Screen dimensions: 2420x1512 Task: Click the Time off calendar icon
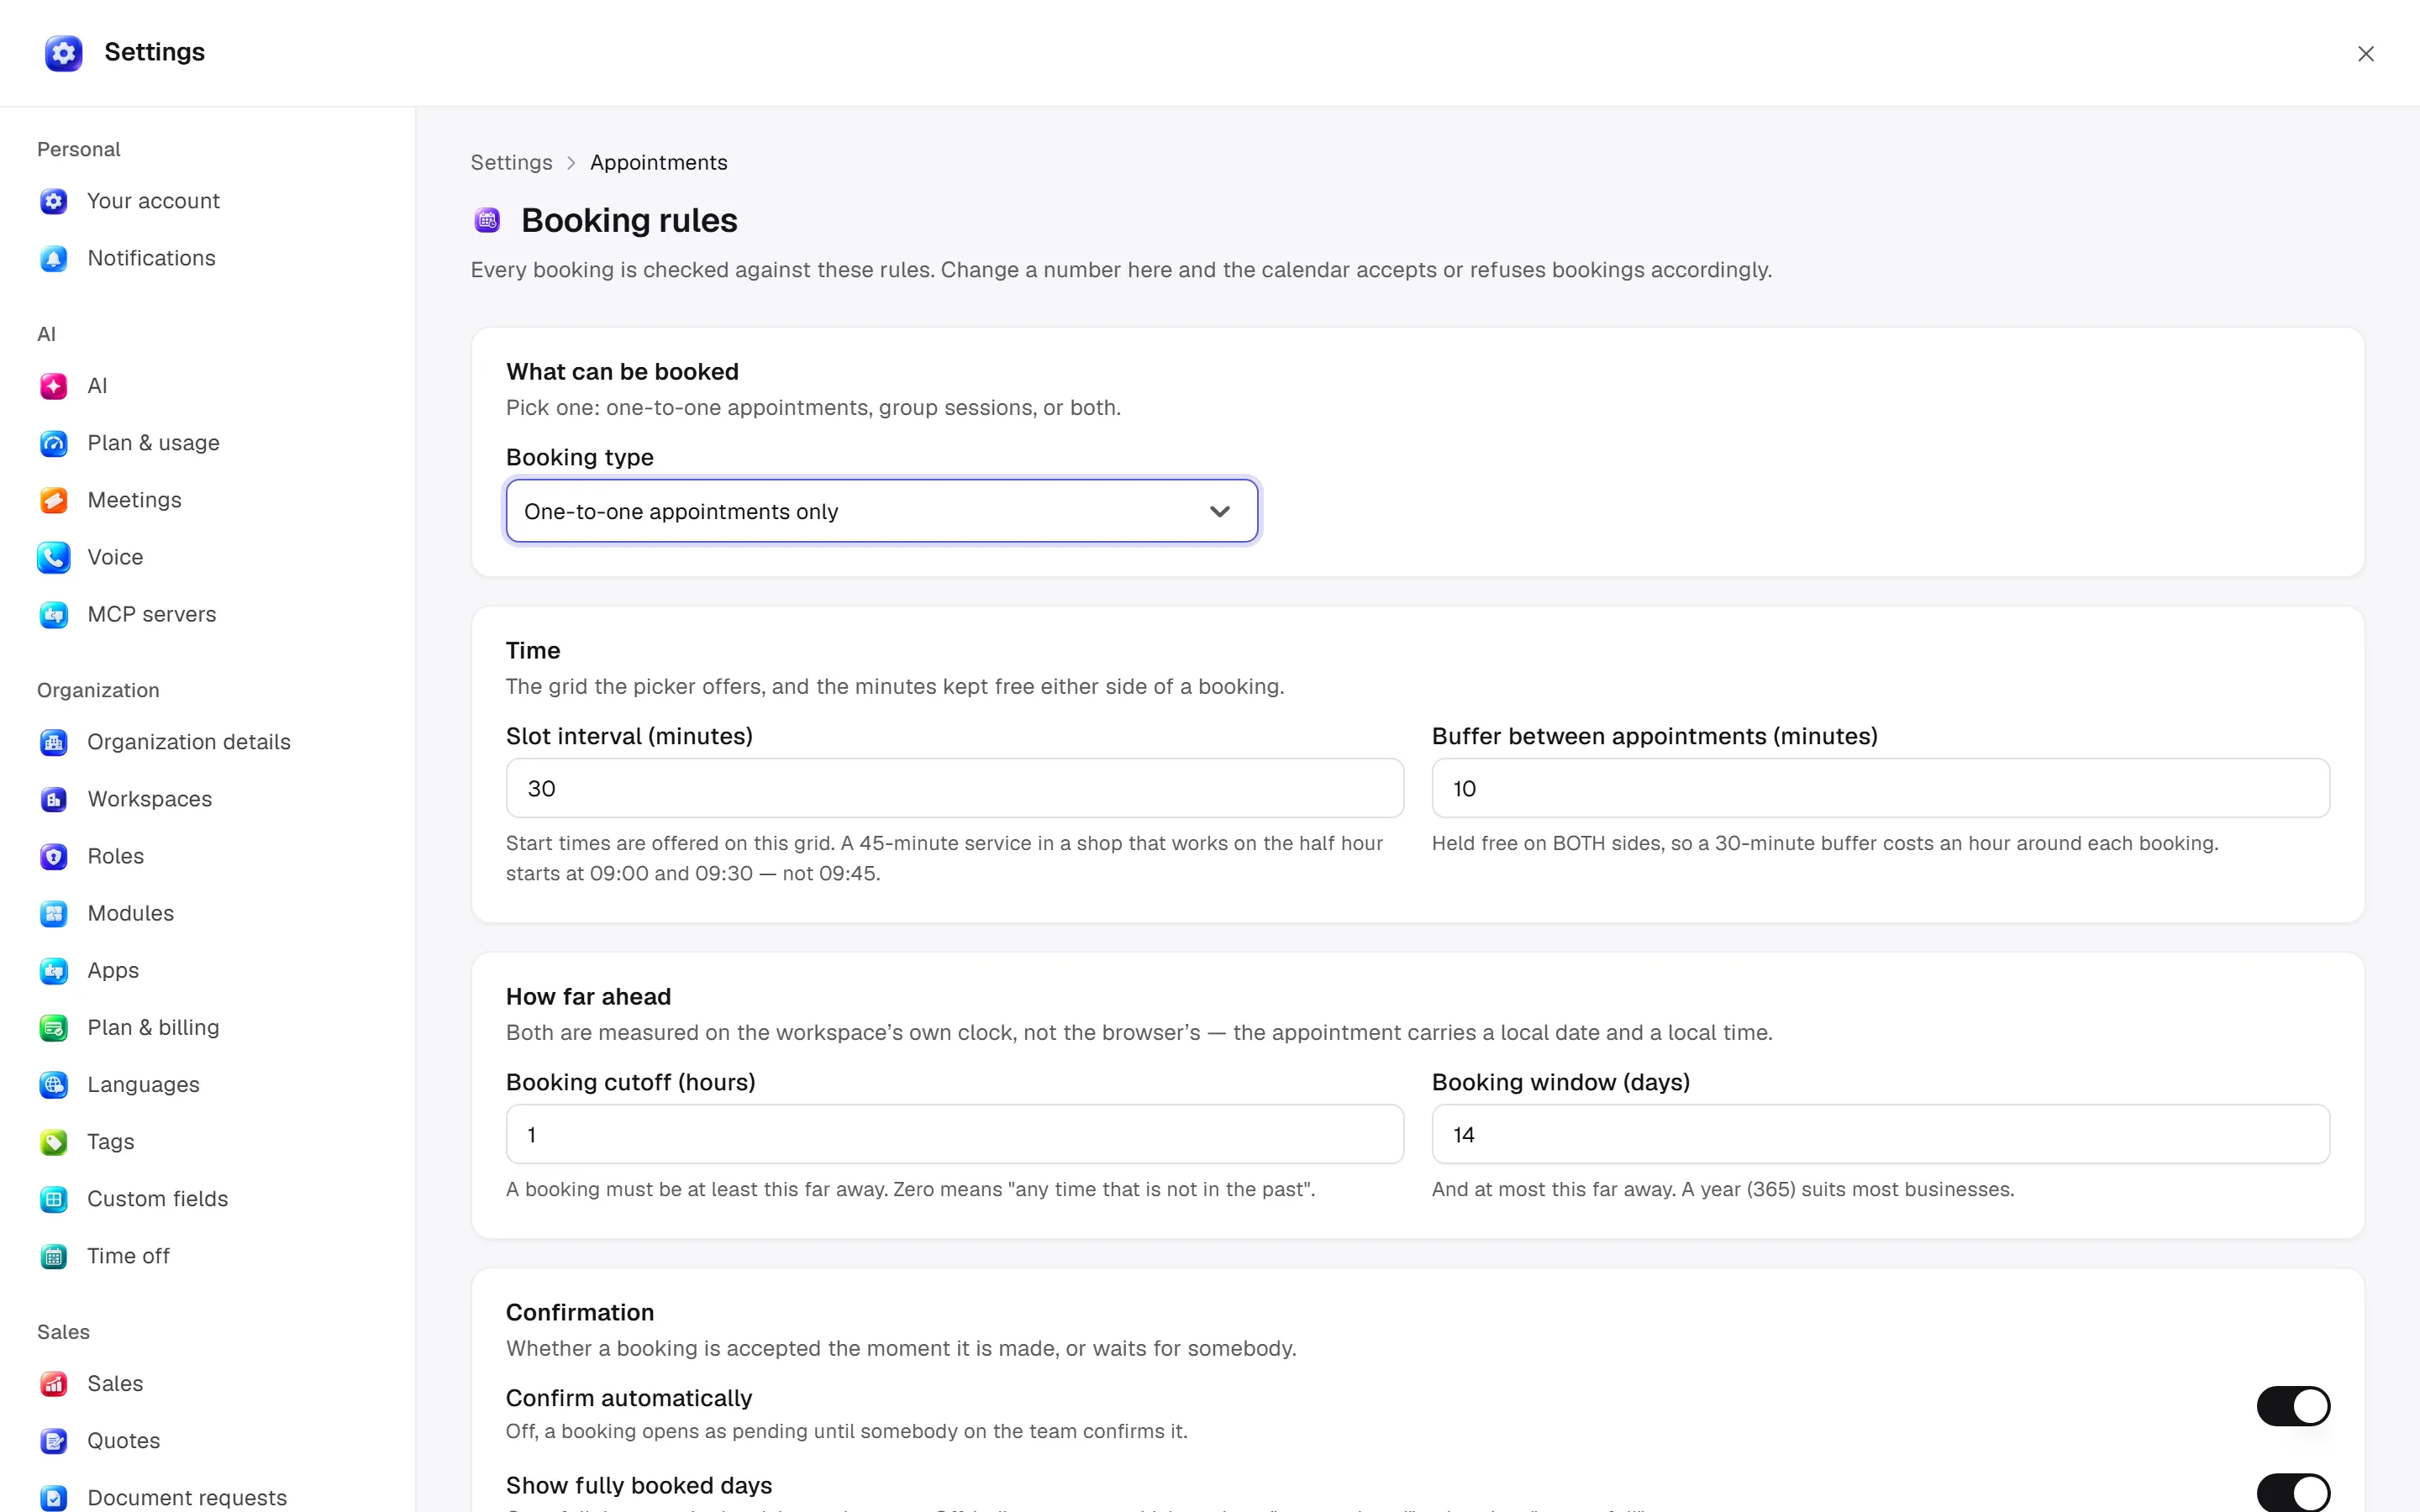click(x=54, y=1255)
